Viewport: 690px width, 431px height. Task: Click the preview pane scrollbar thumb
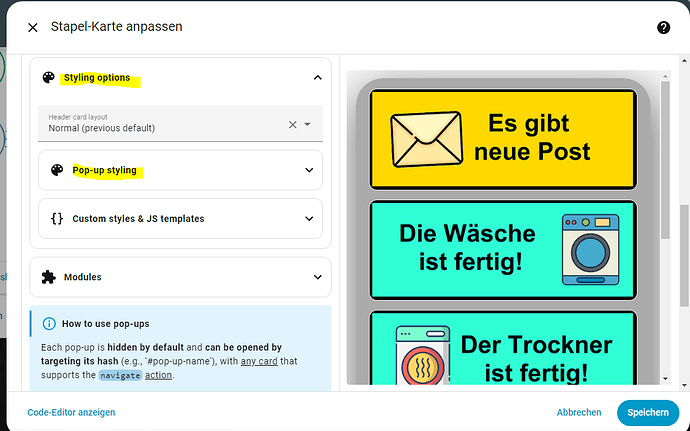tap(665, 160)
